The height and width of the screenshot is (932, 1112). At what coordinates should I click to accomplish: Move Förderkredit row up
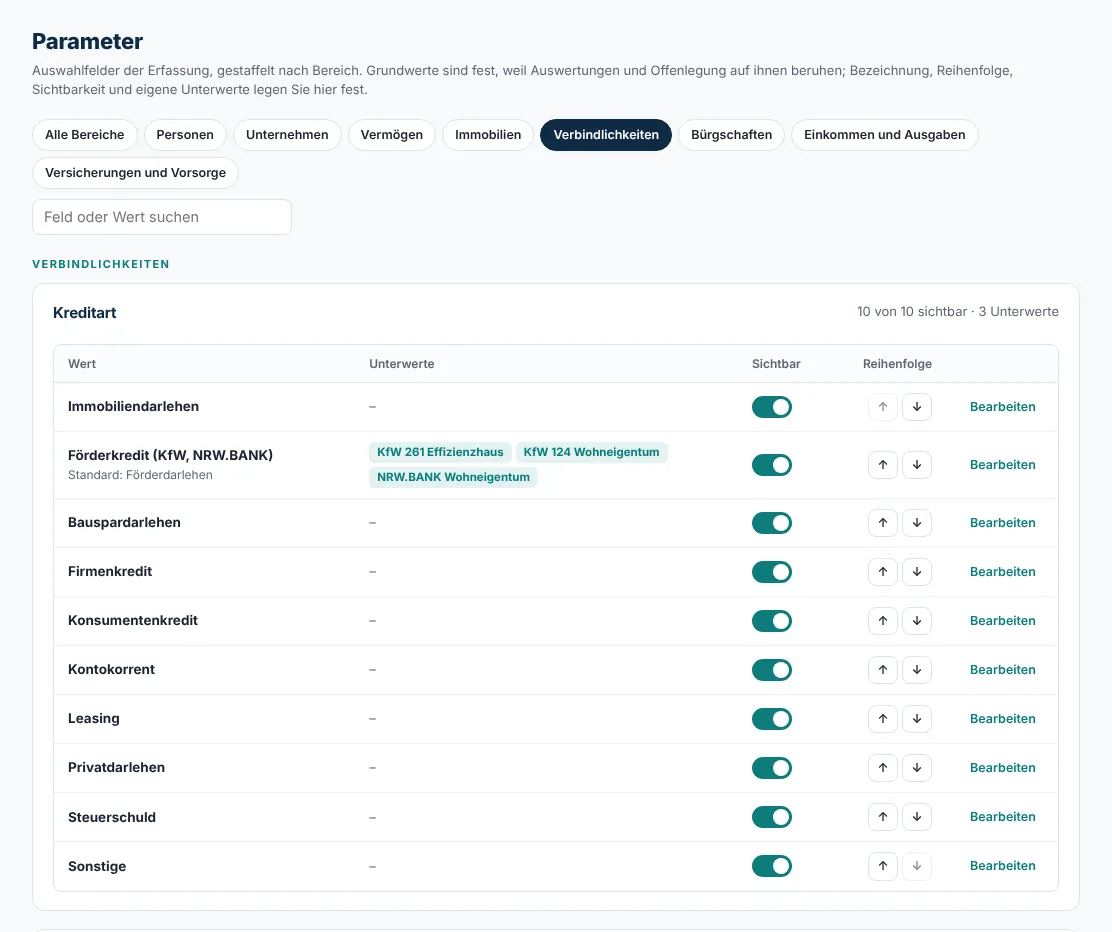tap(883, 465)
